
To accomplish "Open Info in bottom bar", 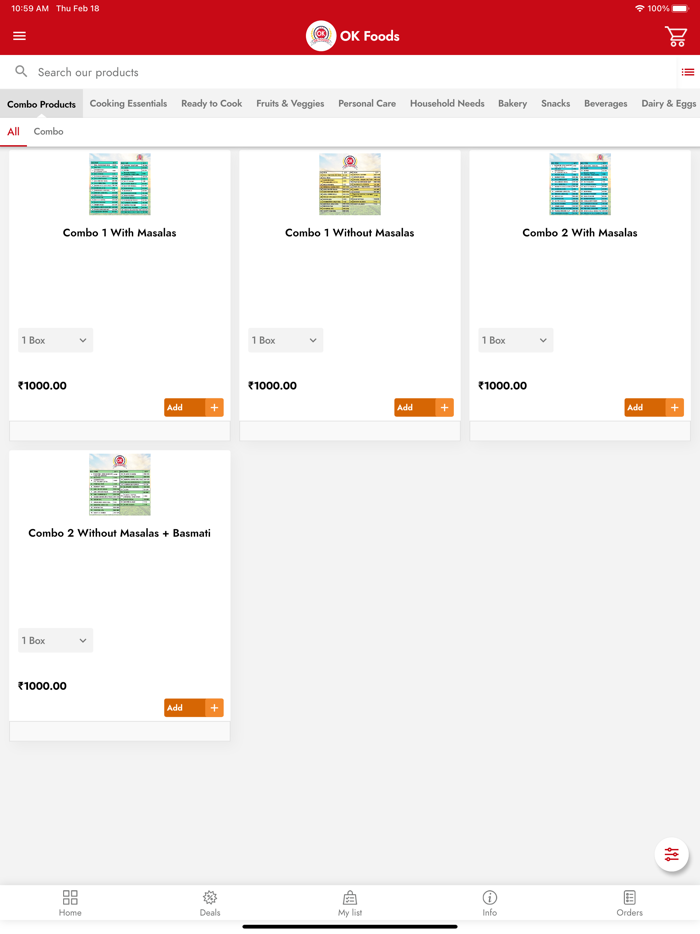I will point(490,903).
